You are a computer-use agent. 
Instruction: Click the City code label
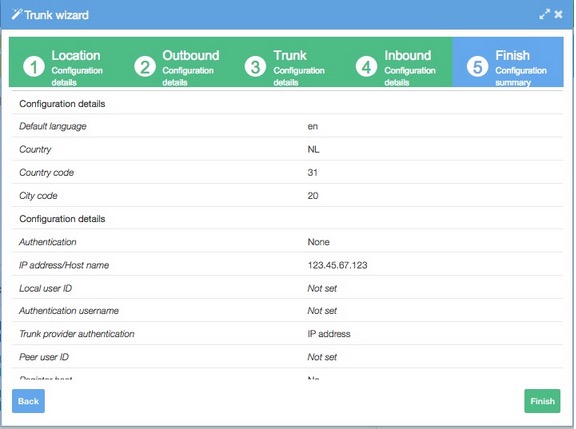click(x=38, y=196)
